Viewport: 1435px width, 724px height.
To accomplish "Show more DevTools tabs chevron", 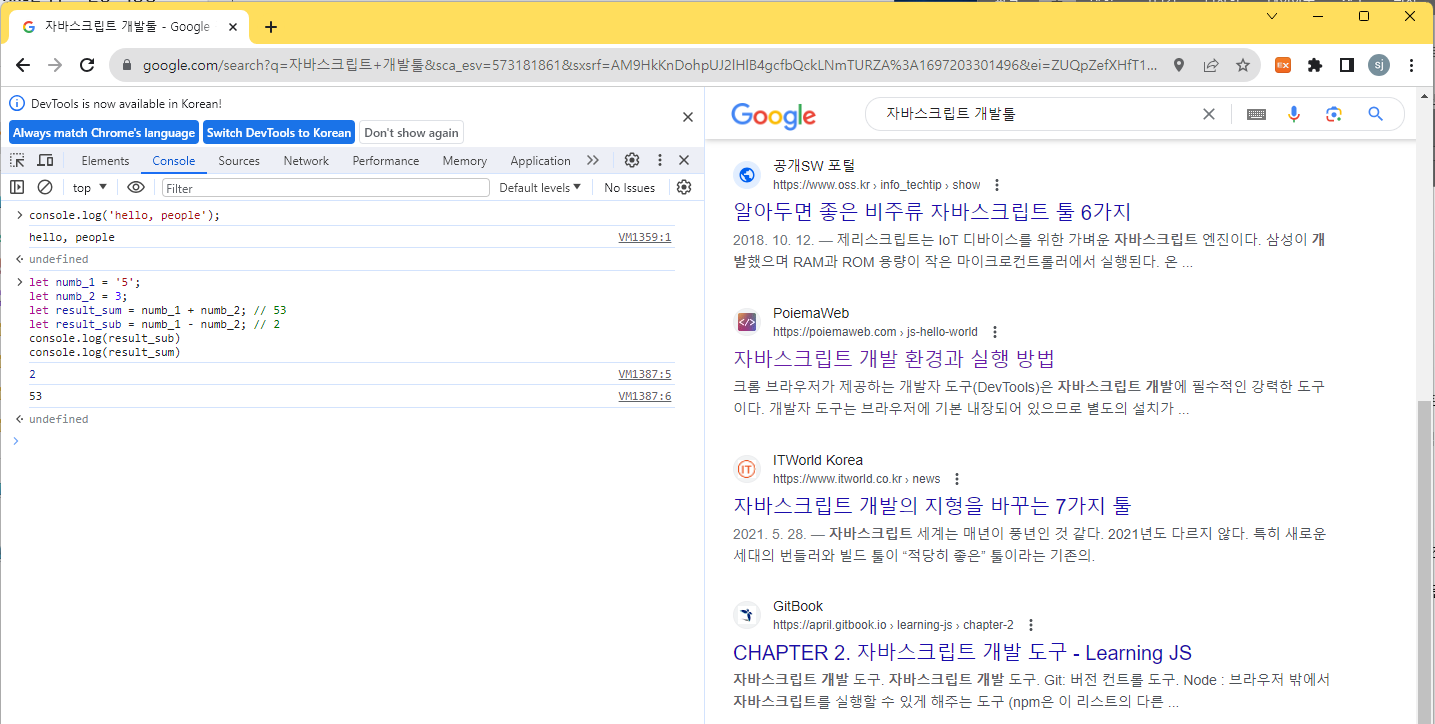I will click(593, 160).
